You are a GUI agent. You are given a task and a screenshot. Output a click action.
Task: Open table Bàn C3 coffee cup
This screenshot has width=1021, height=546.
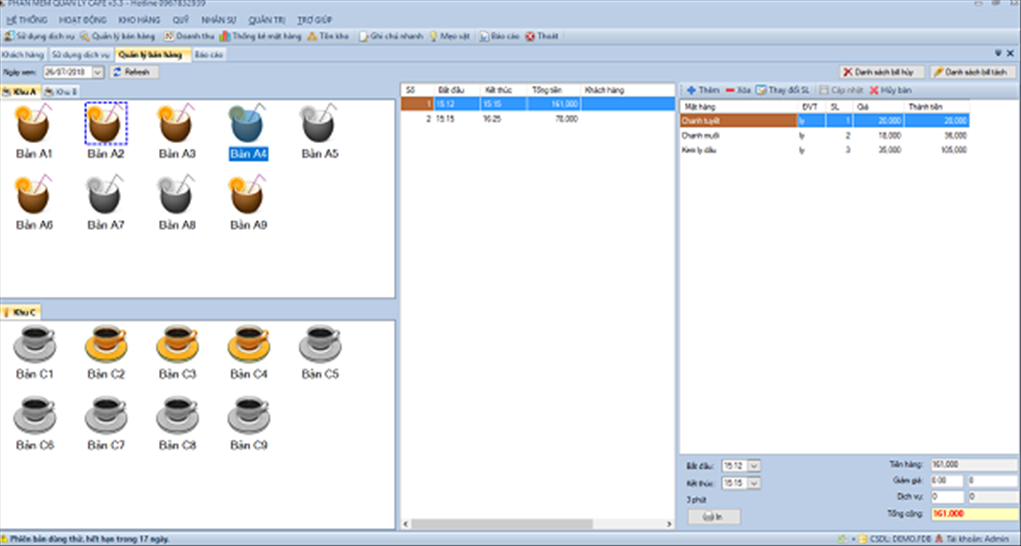pos(175,343)
